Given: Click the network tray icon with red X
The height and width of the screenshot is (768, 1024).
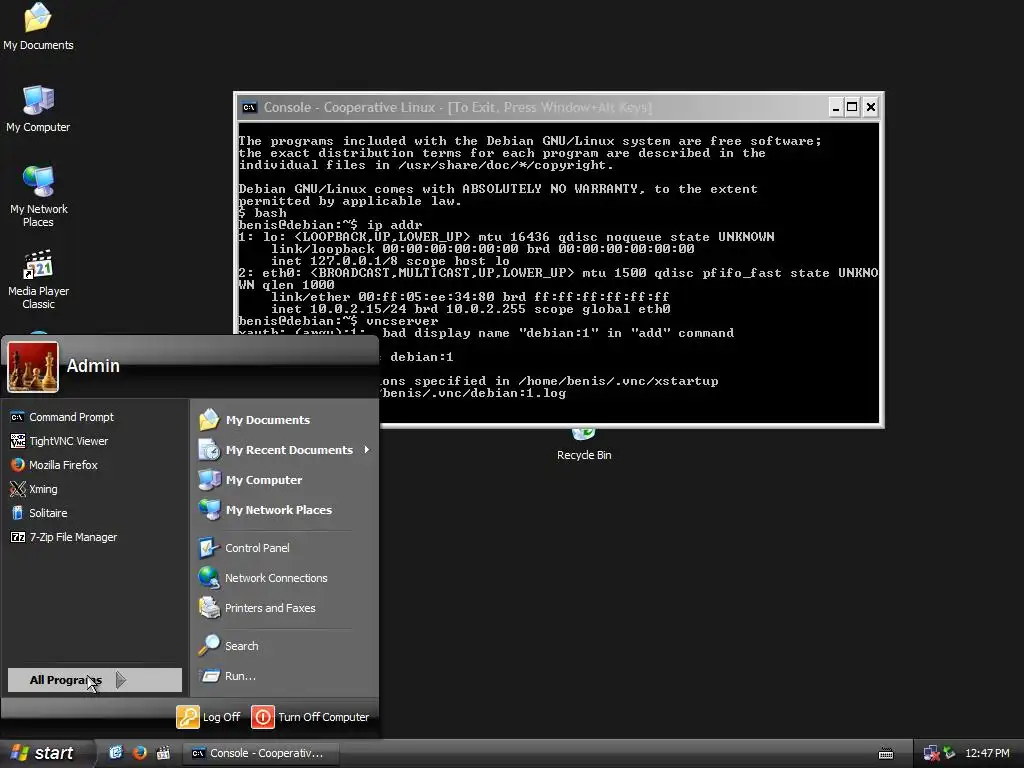Looking at the screenshot, I should [x=931, y=754].
